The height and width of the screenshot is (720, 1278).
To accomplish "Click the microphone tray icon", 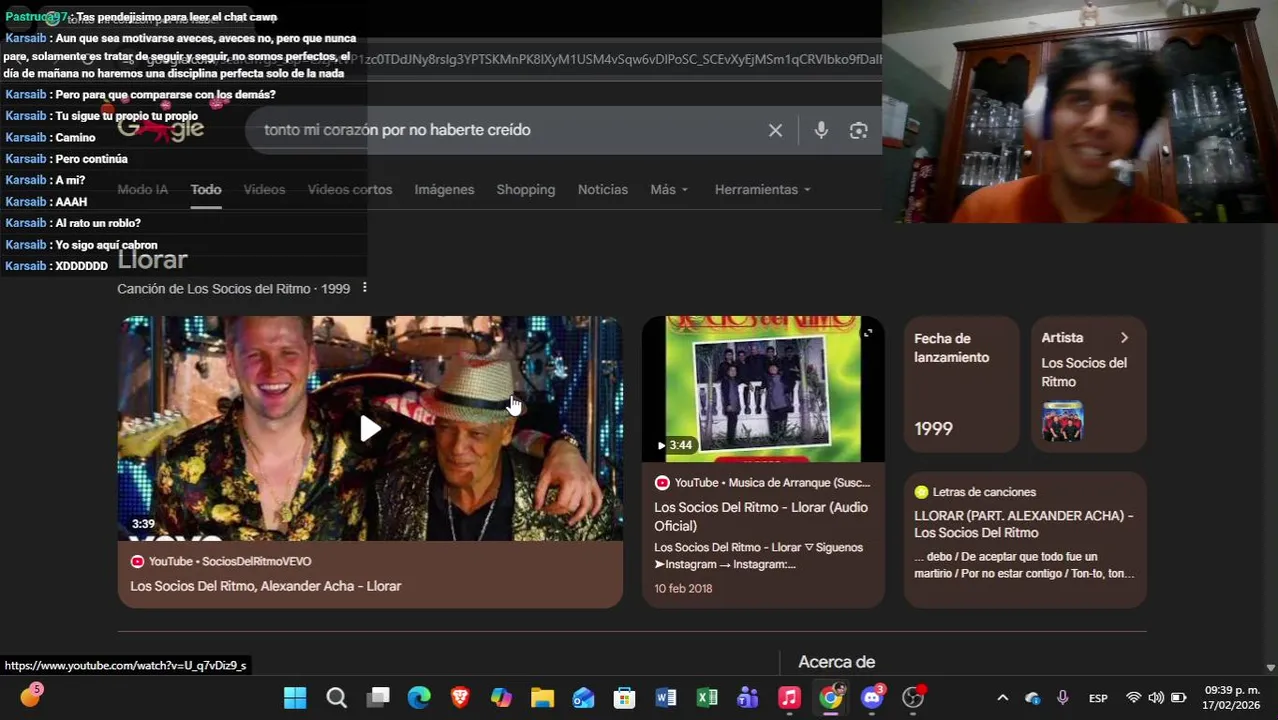I will click(1062, 698).
